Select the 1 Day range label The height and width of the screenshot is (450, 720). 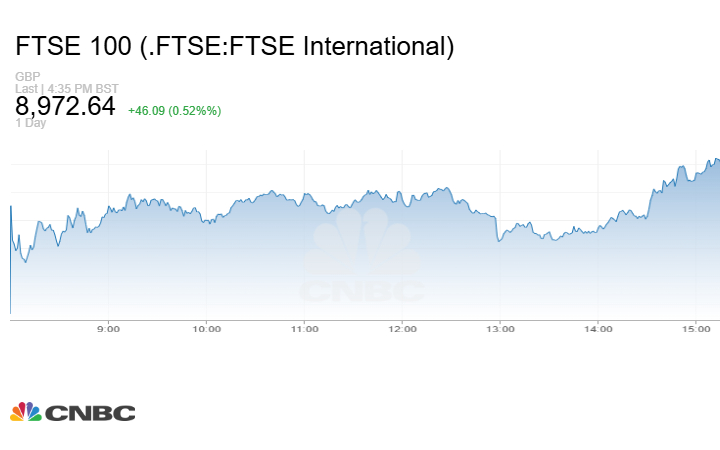point(30,124)
